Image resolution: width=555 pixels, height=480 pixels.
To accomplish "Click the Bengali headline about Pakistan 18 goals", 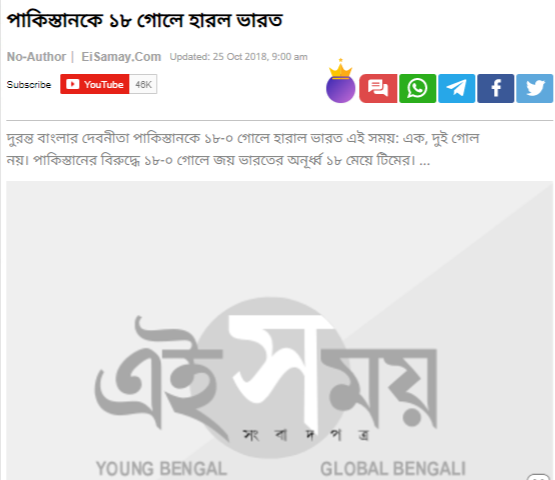I will pyautogui.click(x=145, y=20).
